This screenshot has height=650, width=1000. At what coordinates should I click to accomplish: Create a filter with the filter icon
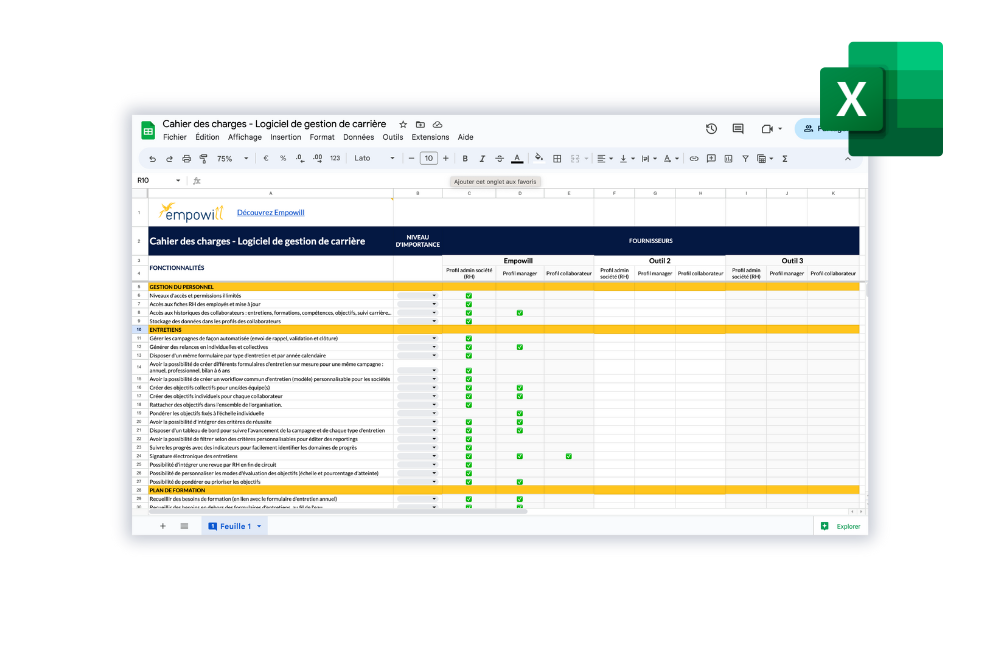(746, 158)
